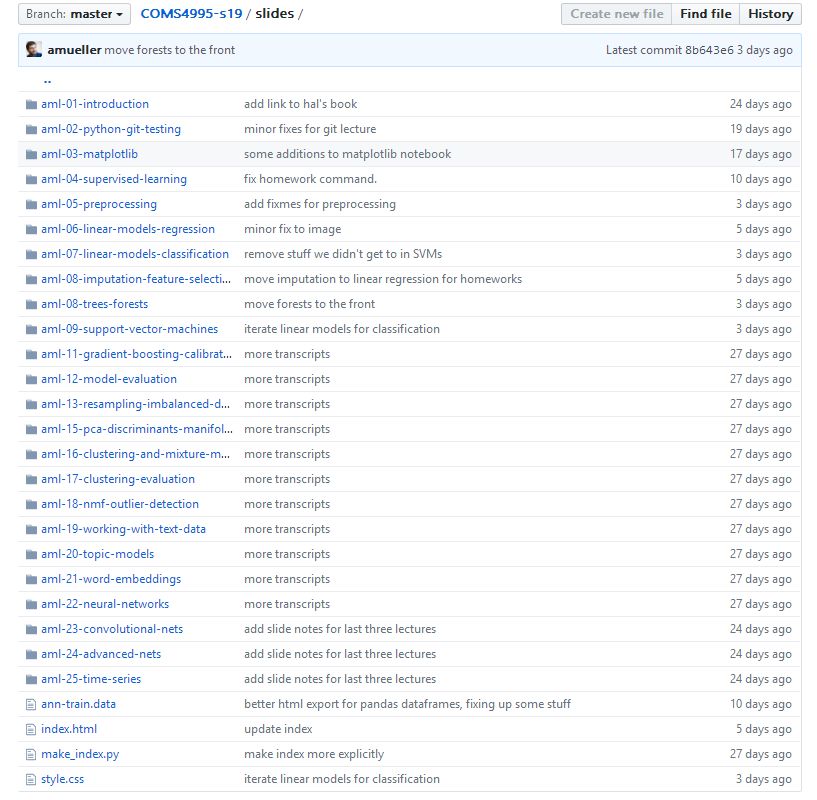Open the Branch: master dropdown
Viewport: 817px width, 800px height.
74,14
